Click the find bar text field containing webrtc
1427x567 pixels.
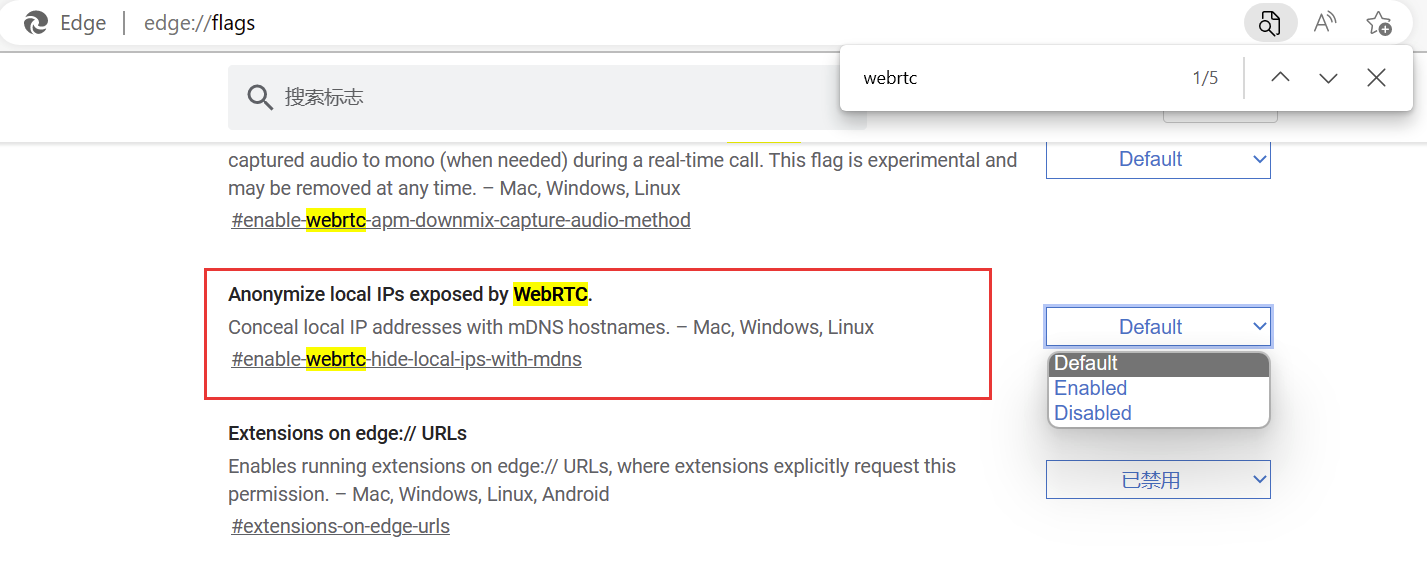pyautogui.click(x=1010, y=78)
